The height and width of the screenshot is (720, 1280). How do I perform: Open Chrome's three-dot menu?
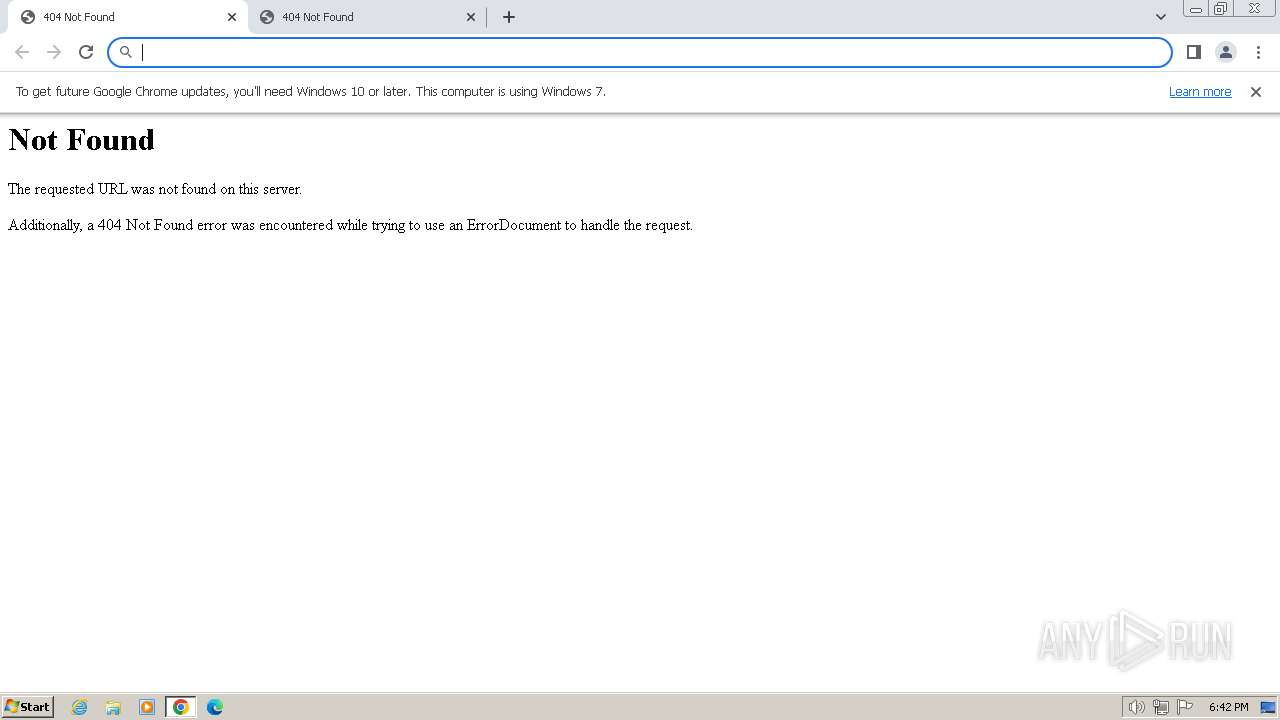coord(1258,52)
